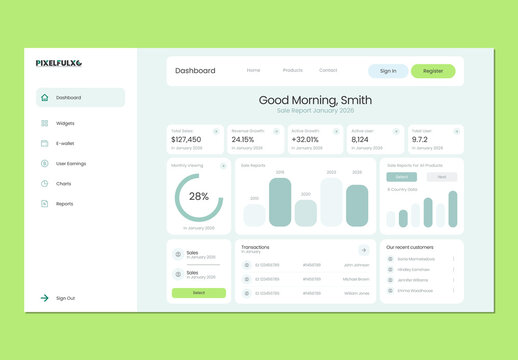
Task: Click the green Select button under Sales
Action: pyautogui.click(x=199, y=293)
